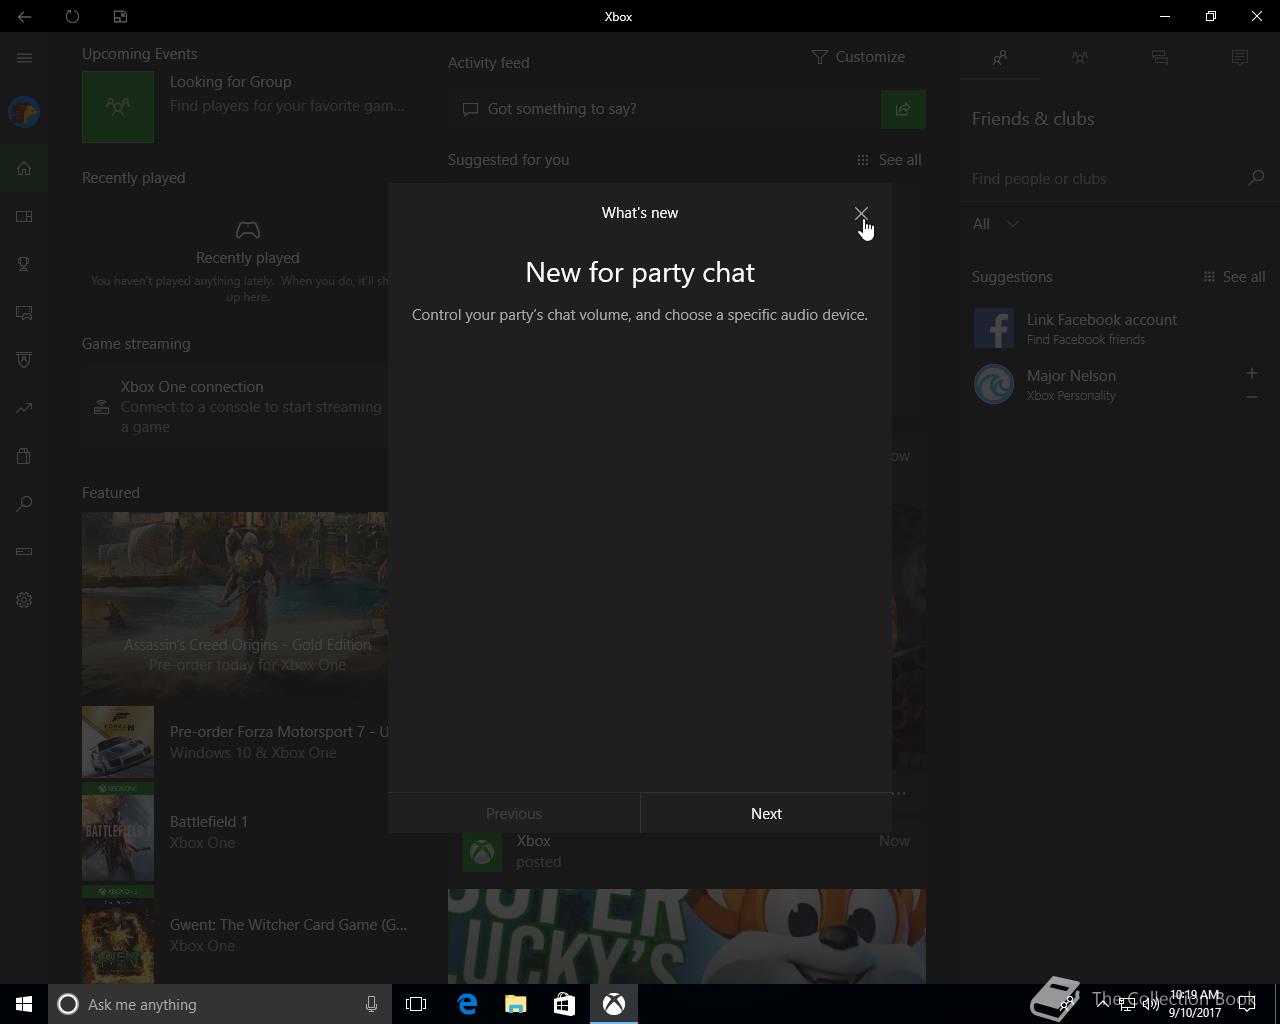Switch to Activity alerts tab
This screenshot has height=1024, width=1280.
(x=1240, y=58)
